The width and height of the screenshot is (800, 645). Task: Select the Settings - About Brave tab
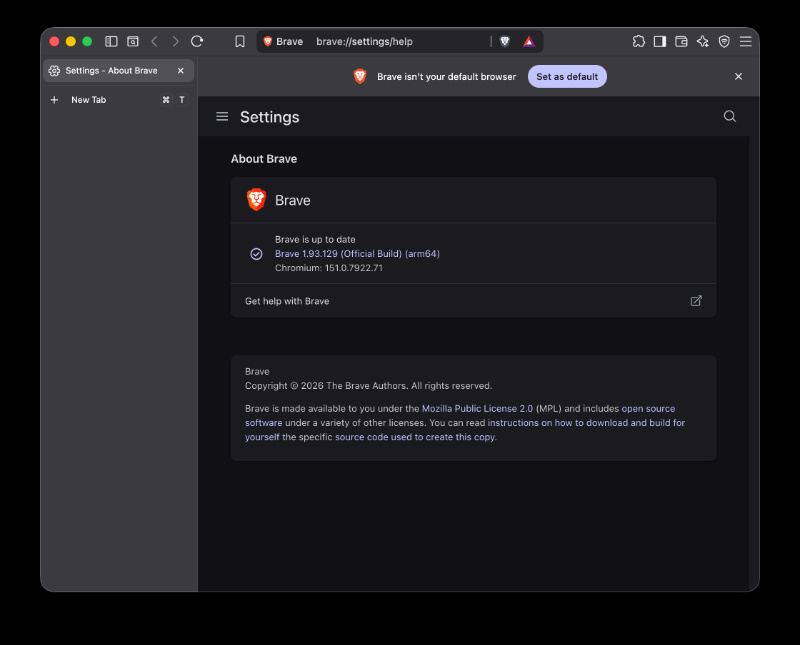[118, 71]
